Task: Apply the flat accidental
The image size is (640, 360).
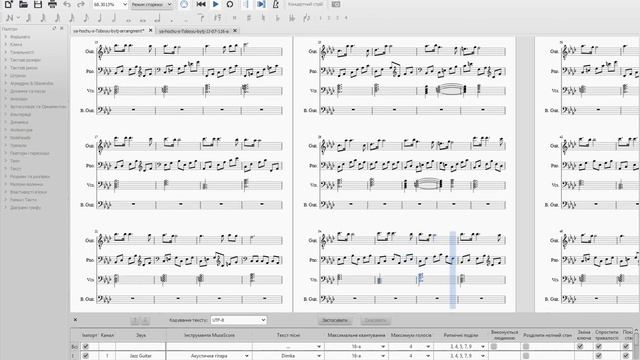Action: [277, 18]
